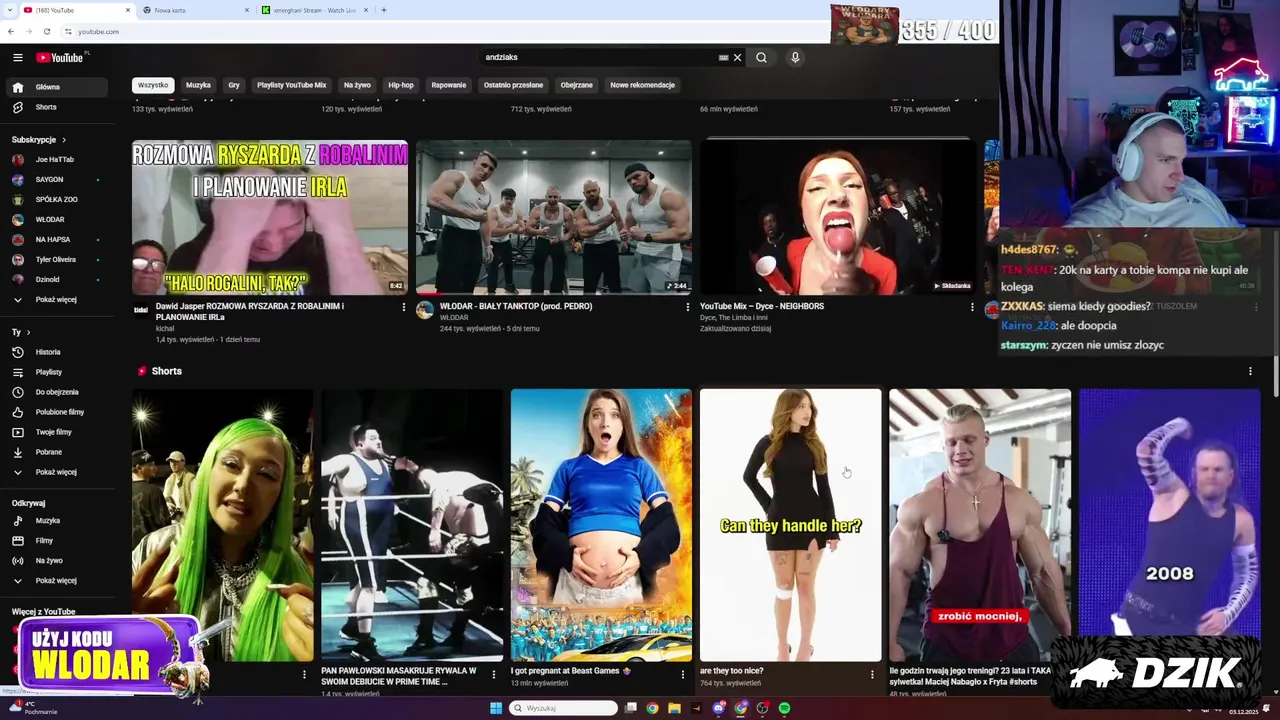
Task: Click the YouTube logo
Action: point(62,57)
